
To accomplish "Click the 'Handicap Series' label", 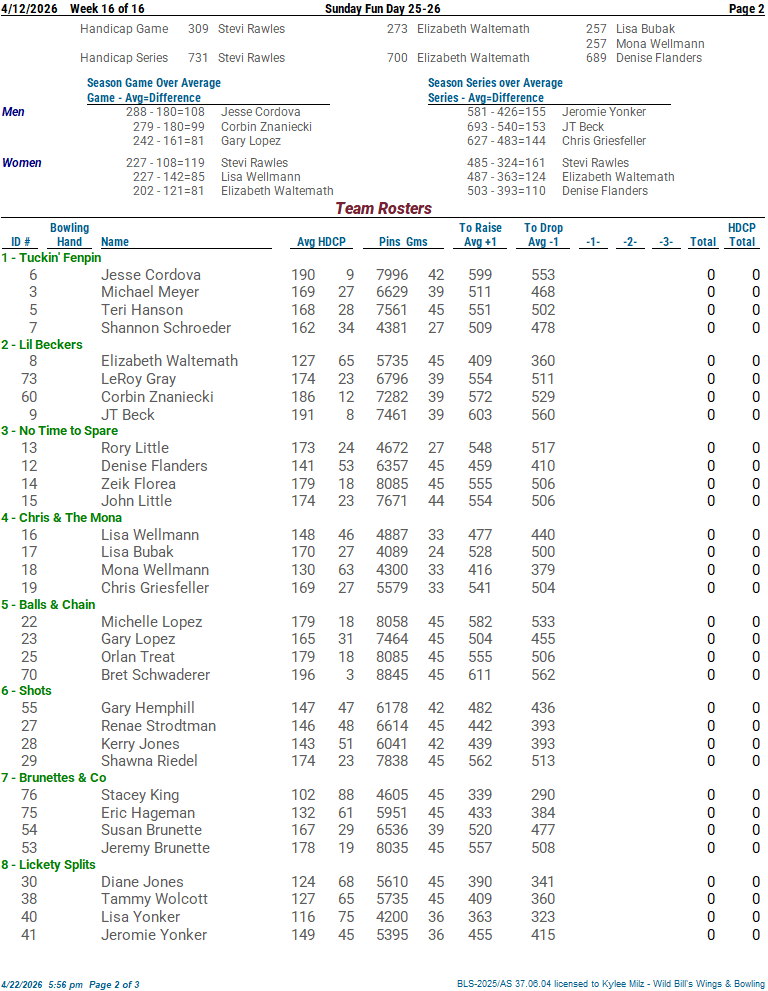I will pyautogui.click(x=124, y=58).
